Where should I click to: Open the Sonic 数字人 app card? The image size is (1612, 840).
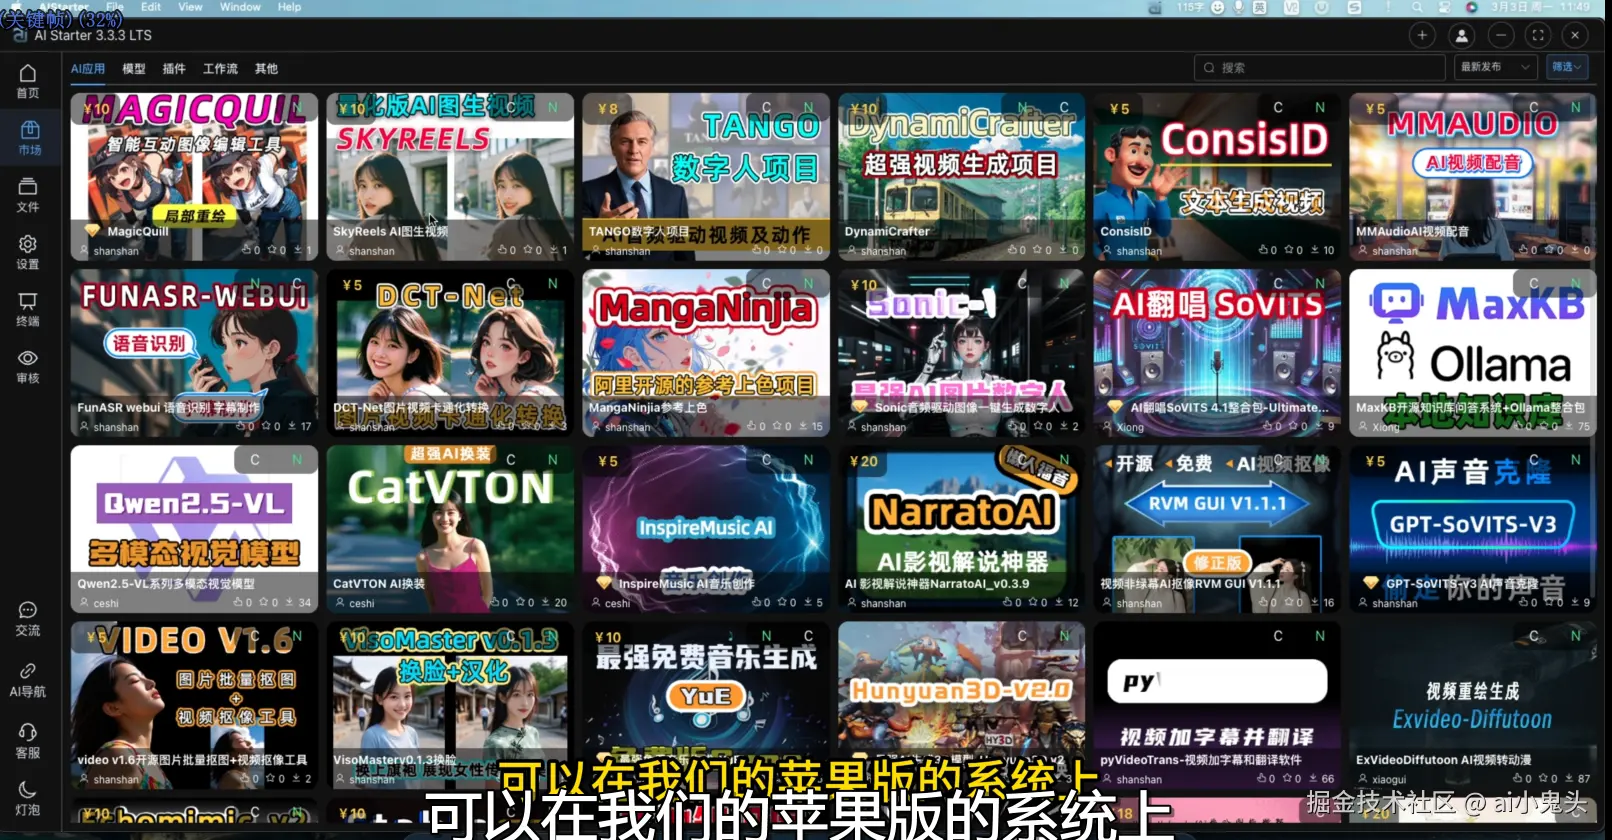click(x=962, y=353)
